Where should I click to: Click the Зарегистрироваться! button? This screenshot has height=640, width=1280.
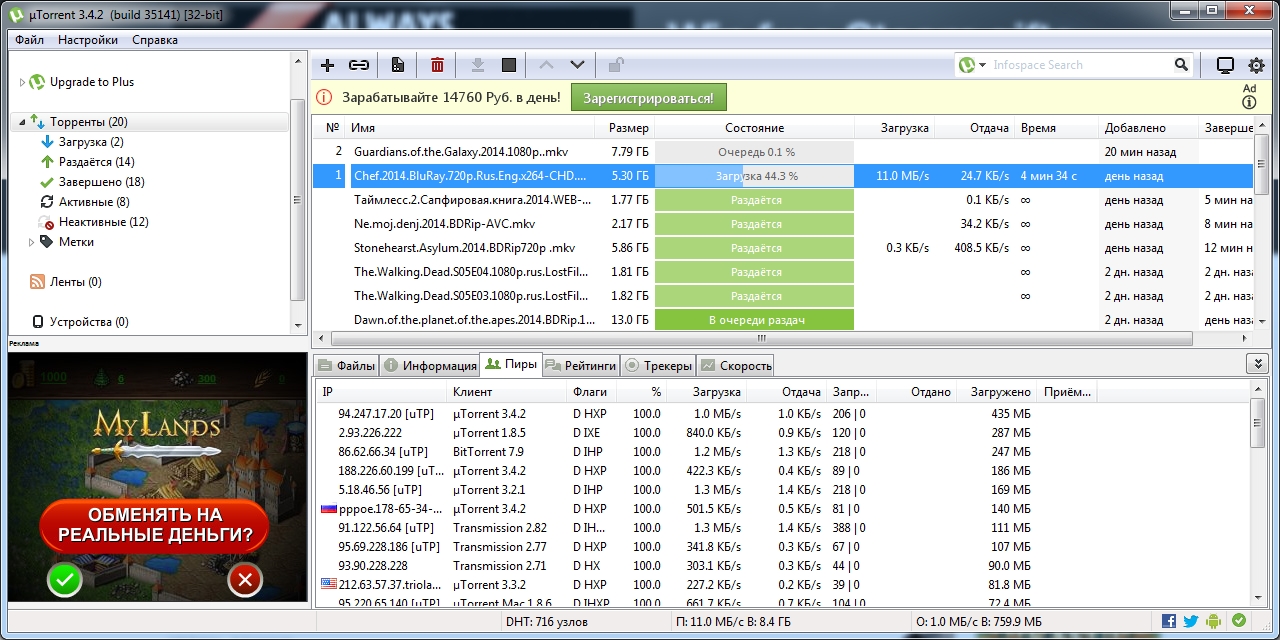649,98
